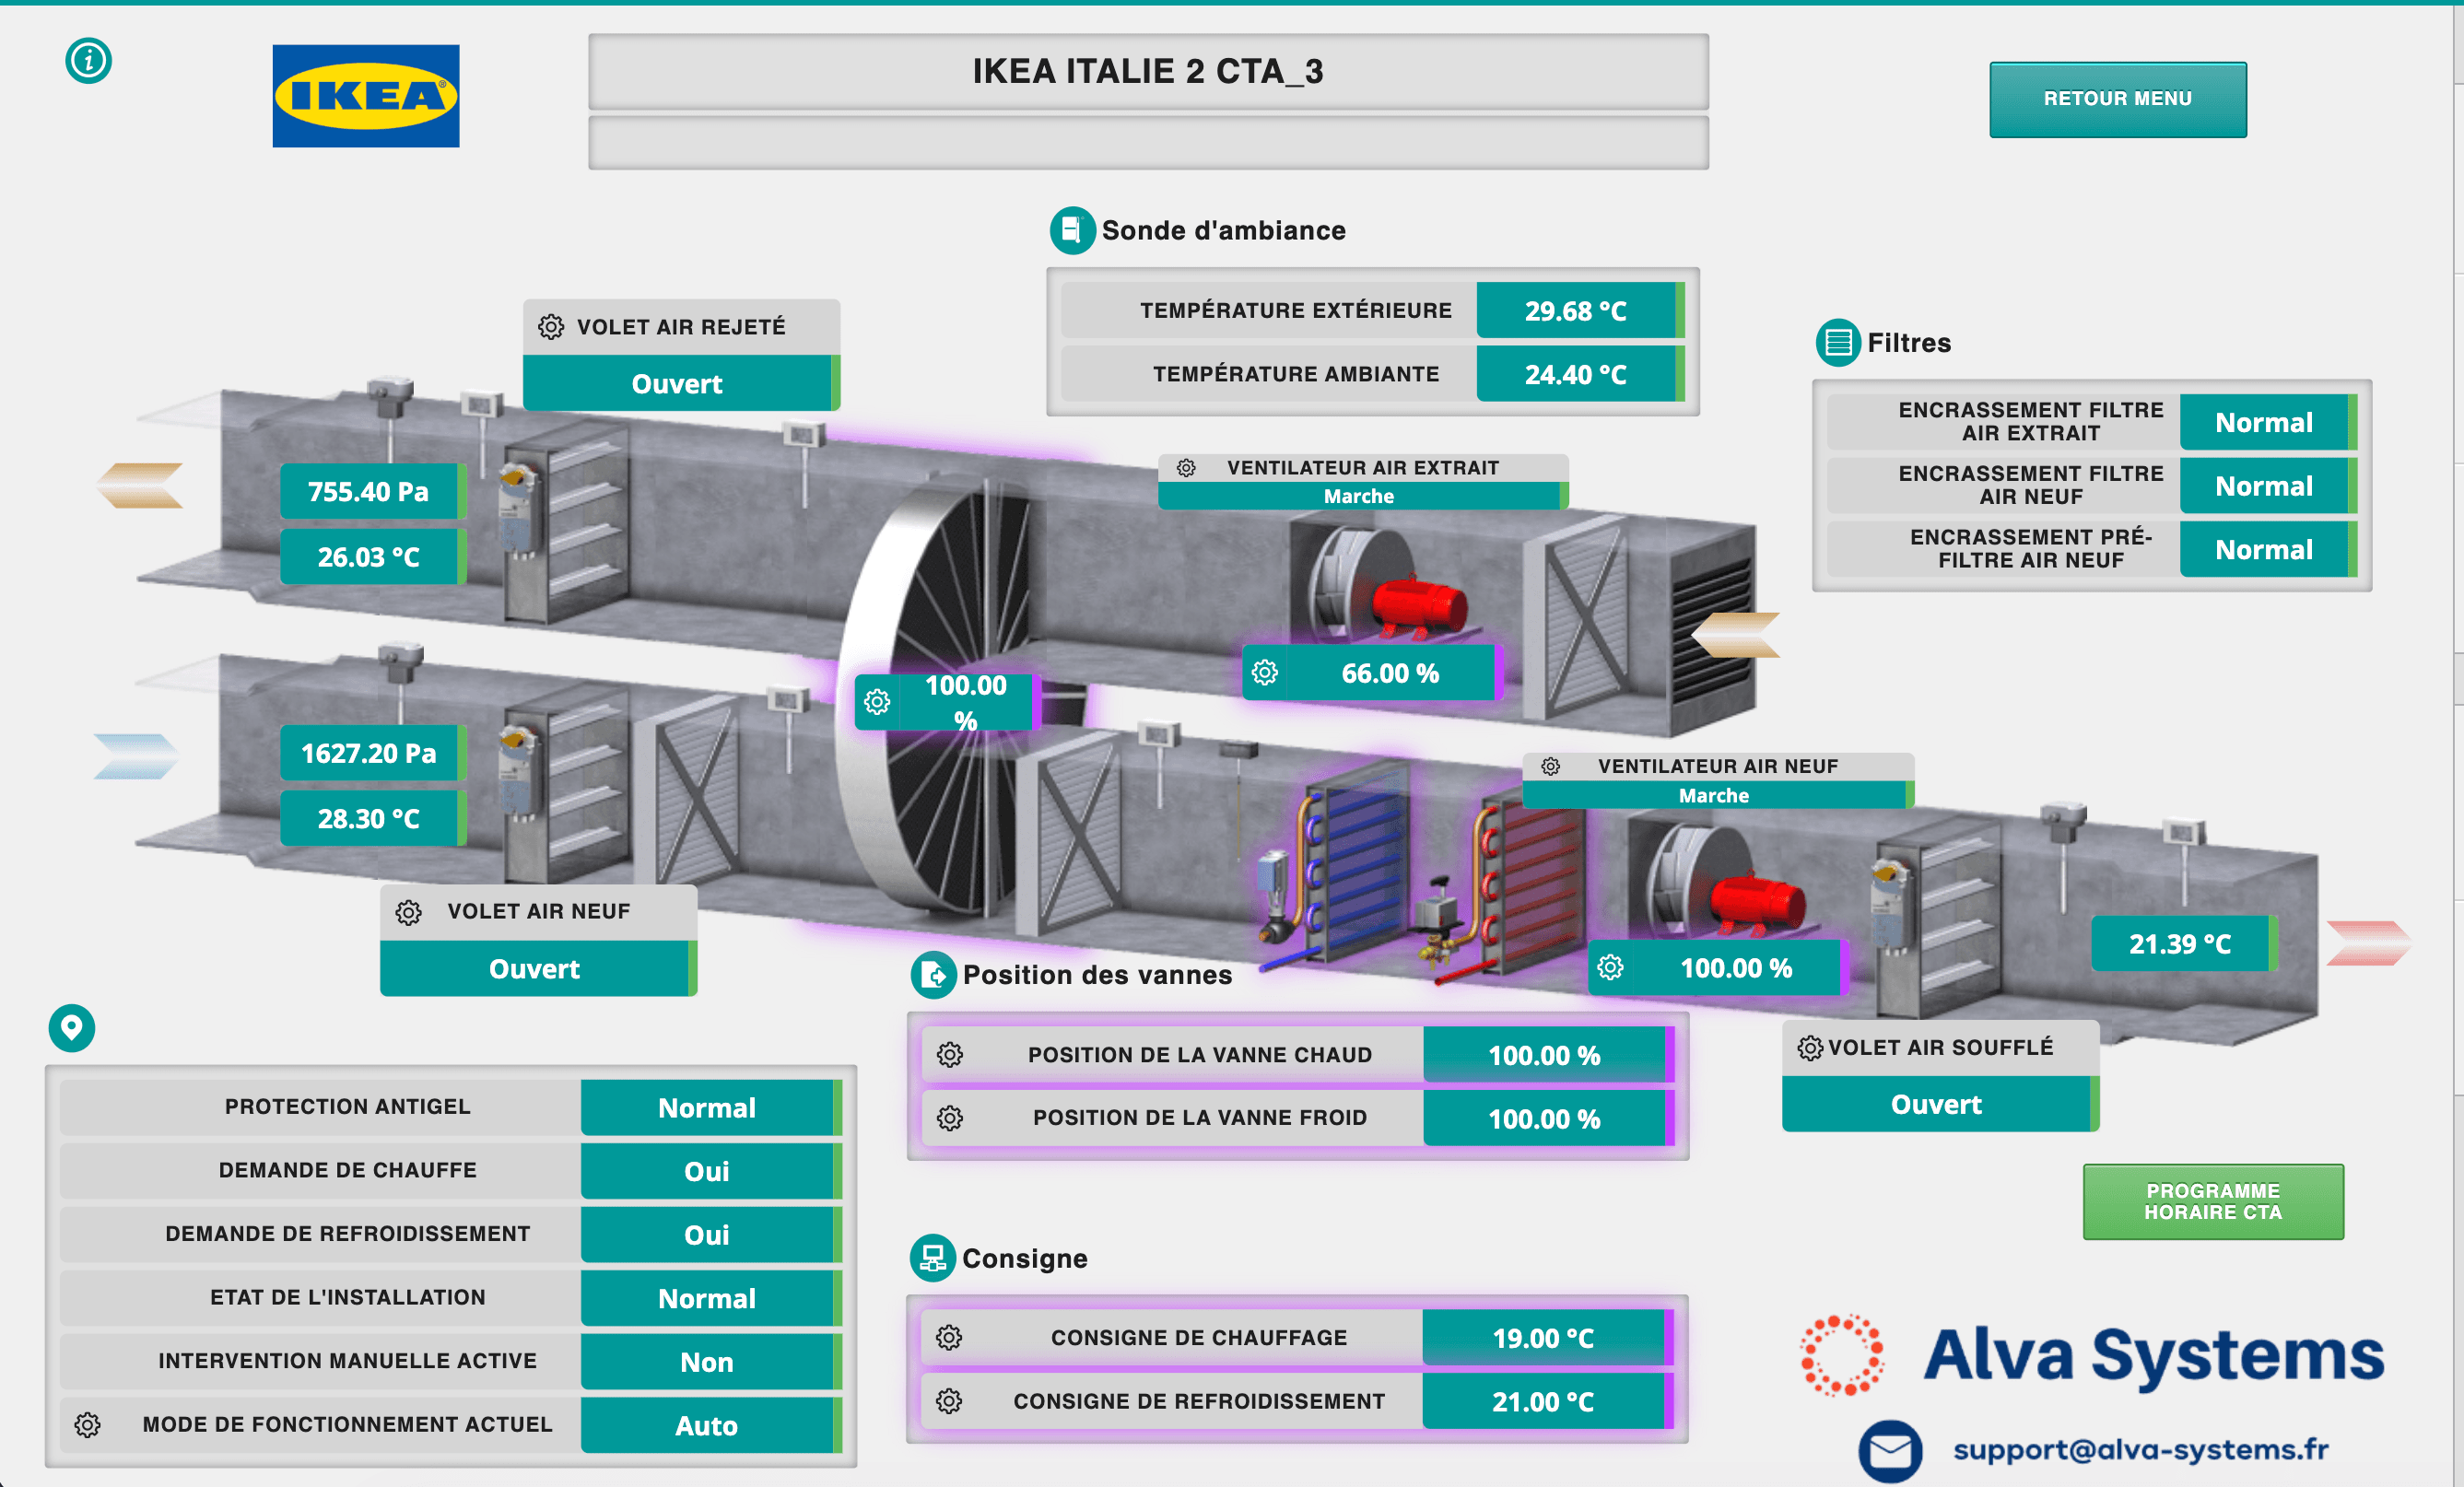The height and width of the screenshot is (1487, 2464).
Task: Open settings gear for Volet Air Neuf
Action: (408, 912)
